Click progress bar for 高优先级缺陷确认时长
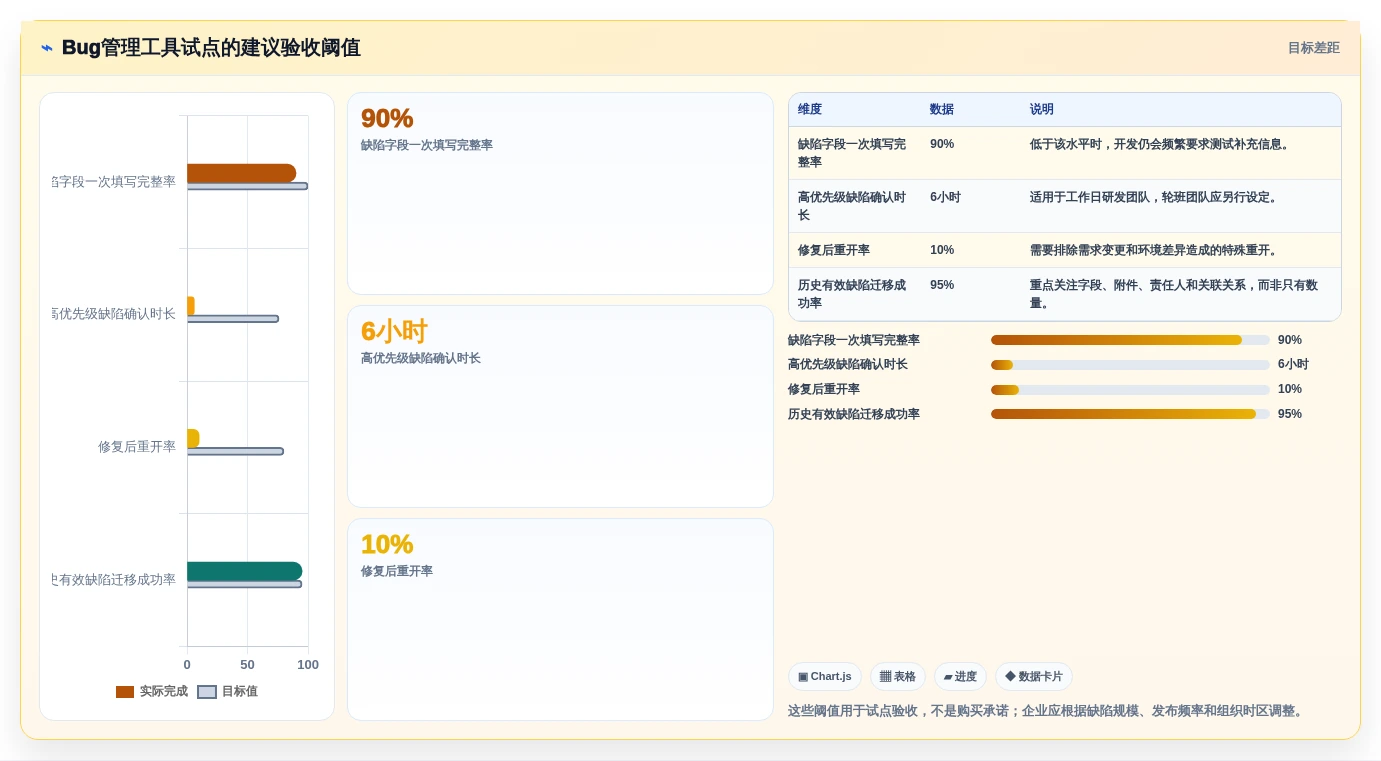Viewport: 1381px width, 761px height. (1130, 365)
